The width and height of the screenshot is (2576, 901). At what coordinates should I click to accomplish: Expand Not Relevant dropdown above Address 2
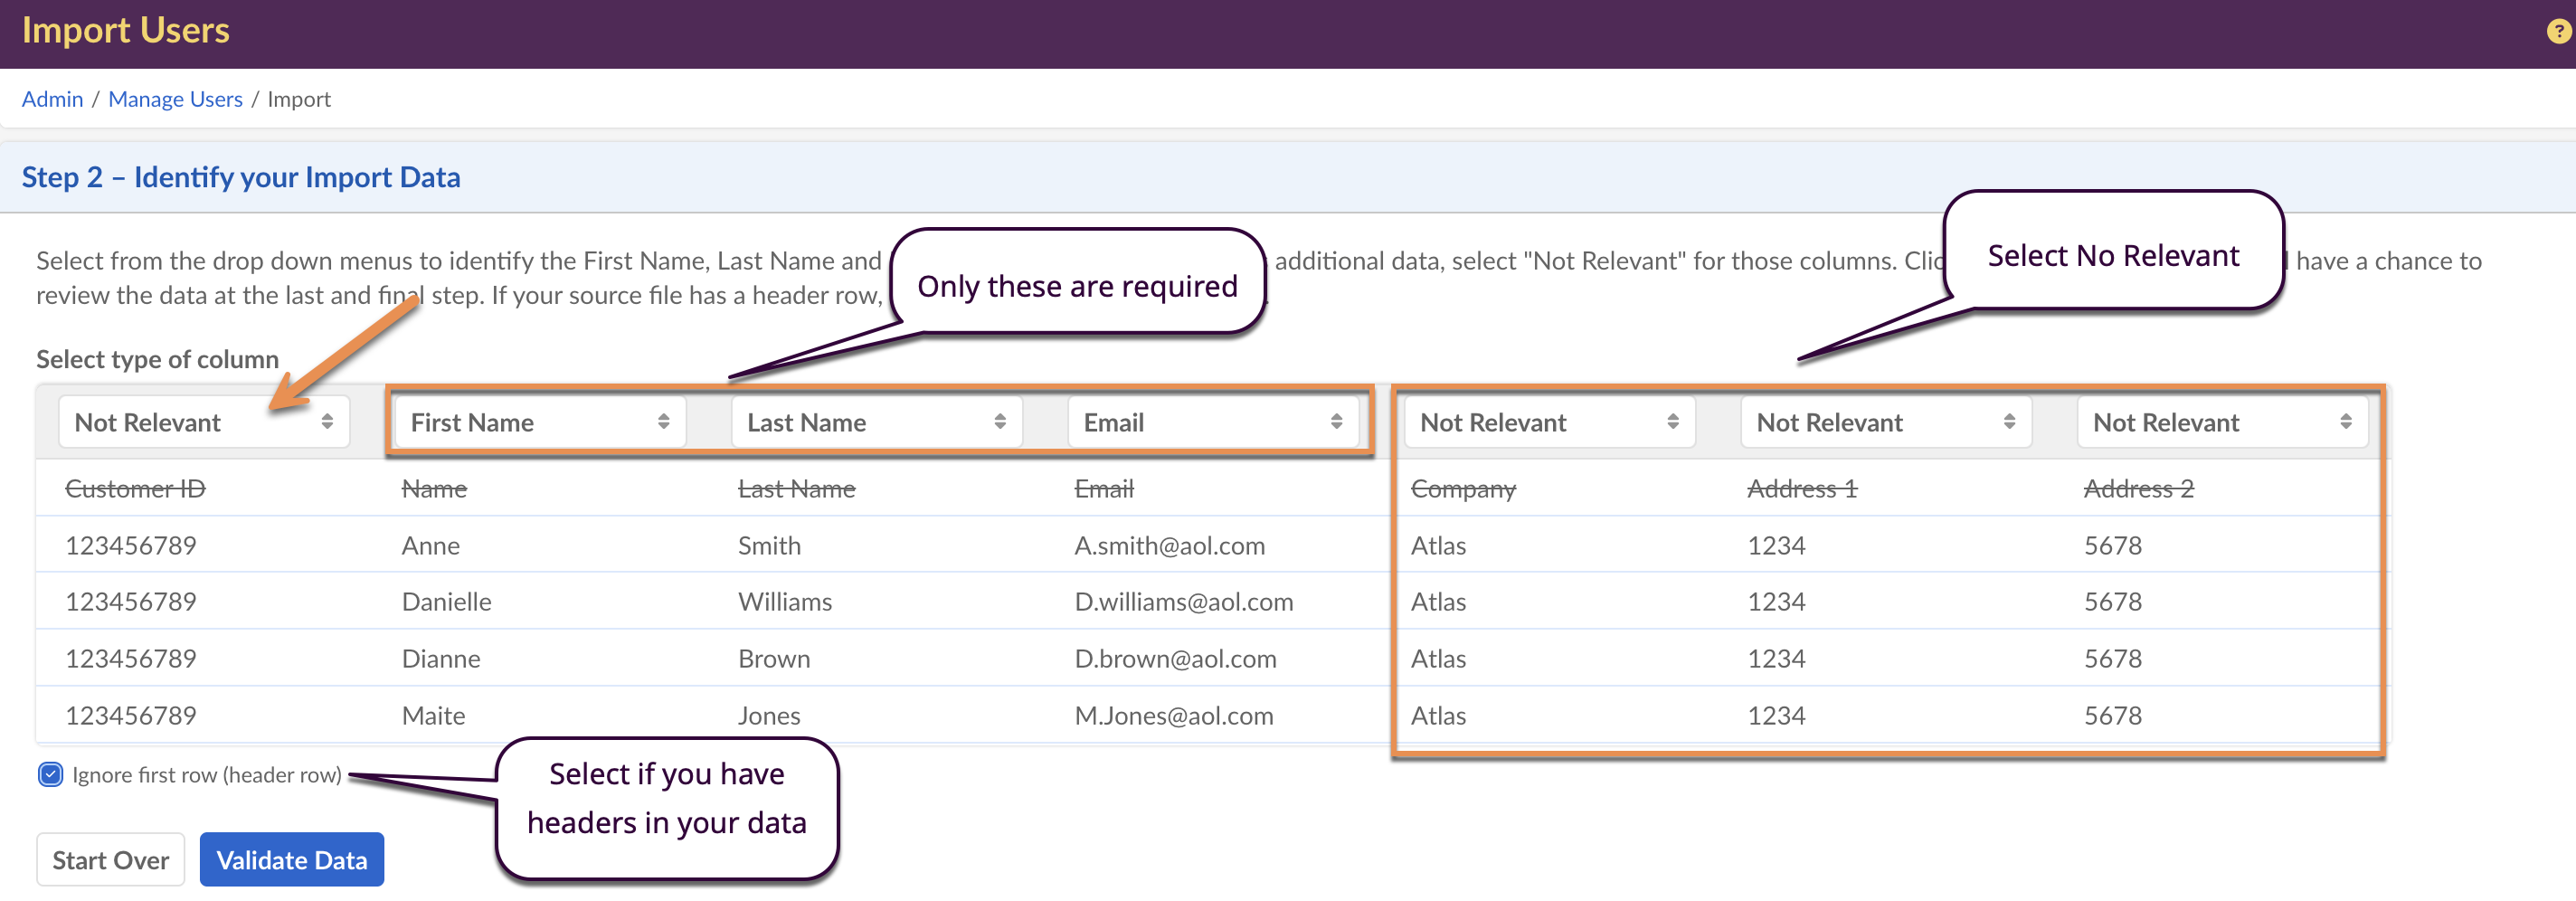[x=2221, y=423]
